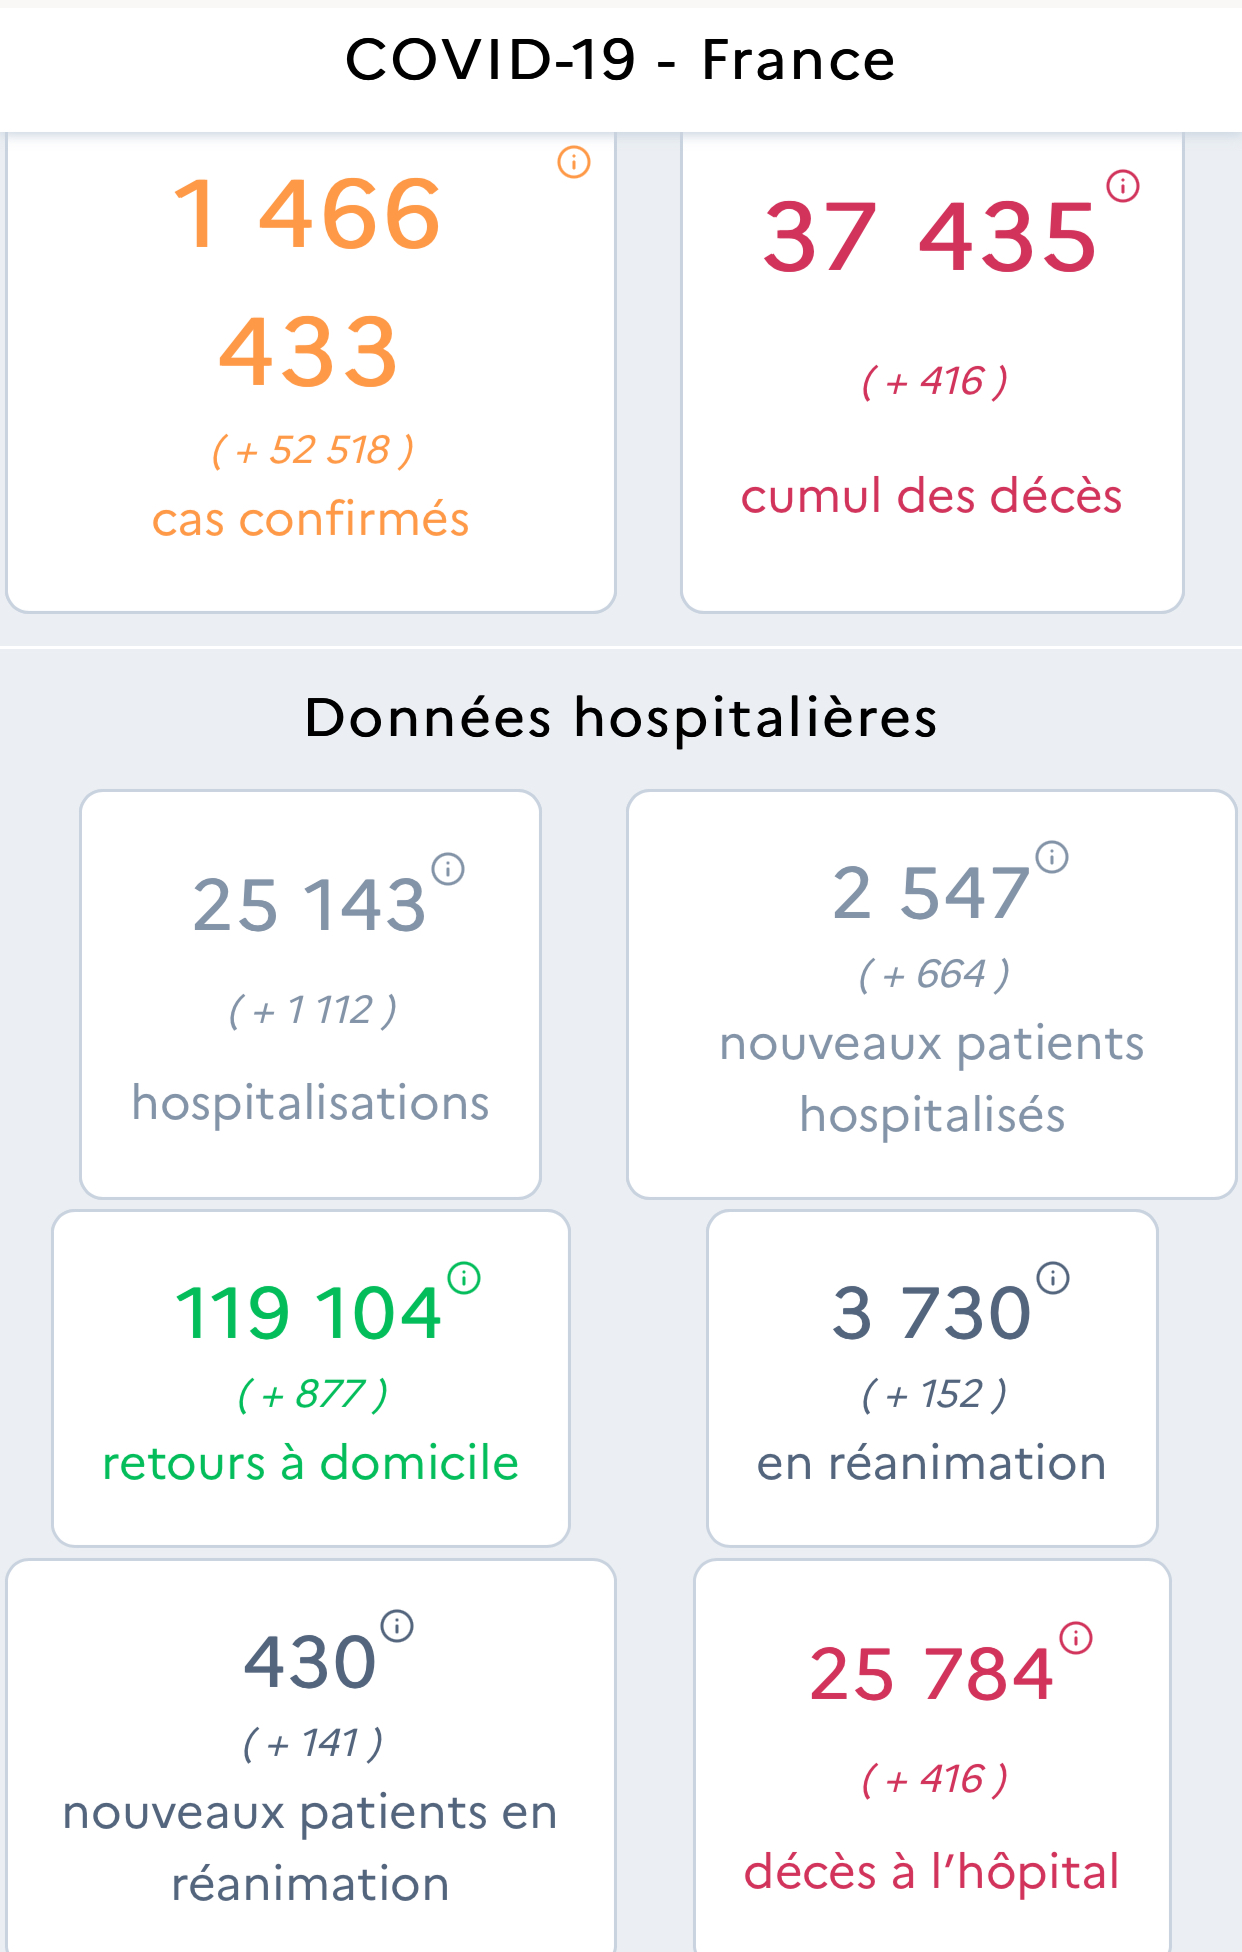
Task: Tap info icon next to 25 143 hospitalisations
Action: [x=448, y=869]
